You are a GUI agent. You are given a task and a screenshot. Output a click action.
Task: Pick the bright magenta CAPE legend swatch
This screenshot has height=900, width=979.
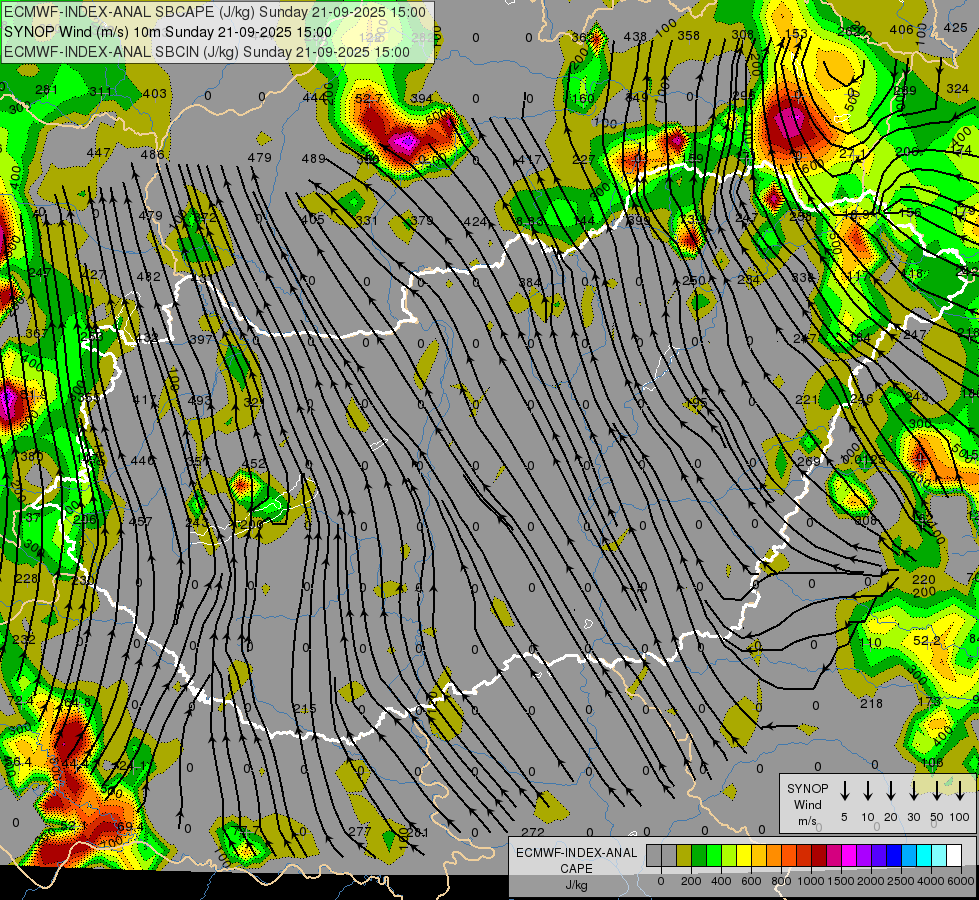pos(849,856)
